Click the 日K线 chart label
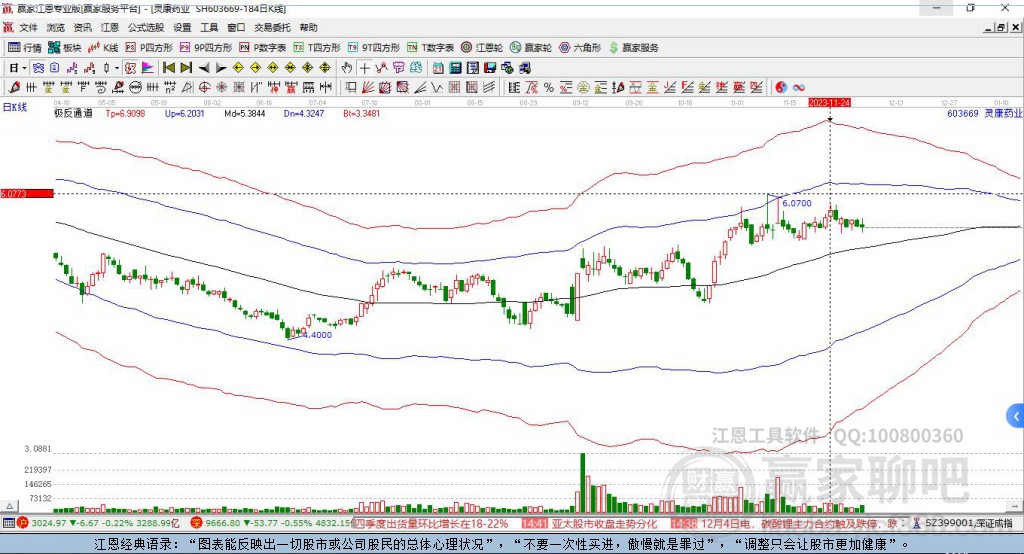1024x554 pixels. pos(15,107)
